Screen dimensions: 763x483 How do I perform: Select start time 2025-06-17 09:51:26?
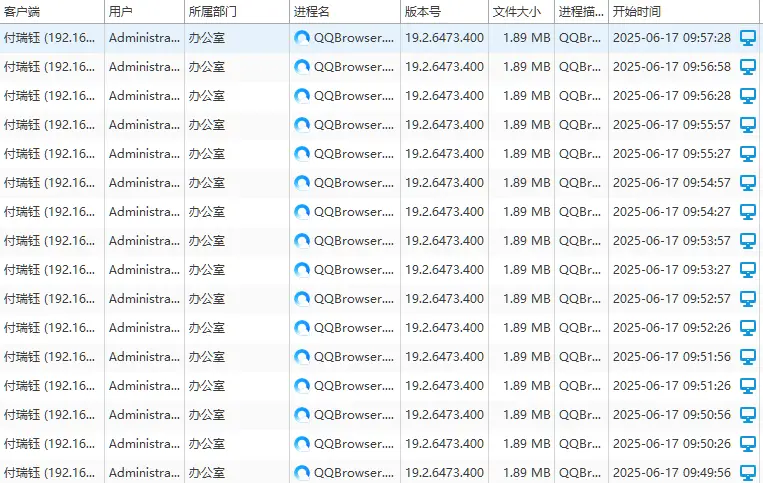pos(672,386)
